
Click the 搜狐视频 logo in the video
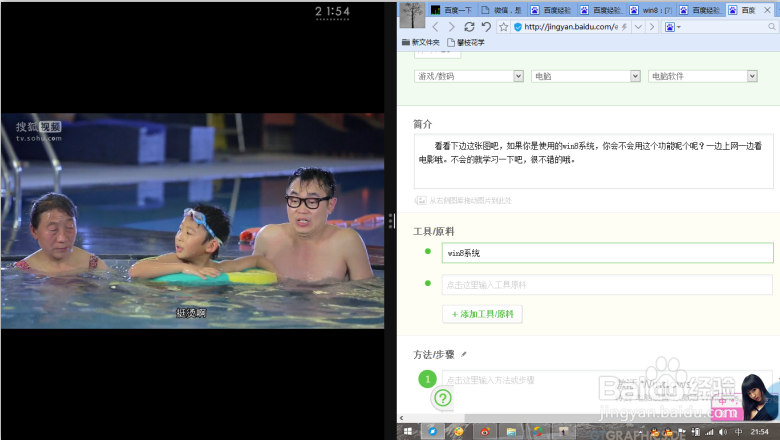click(x=38, y=131)
